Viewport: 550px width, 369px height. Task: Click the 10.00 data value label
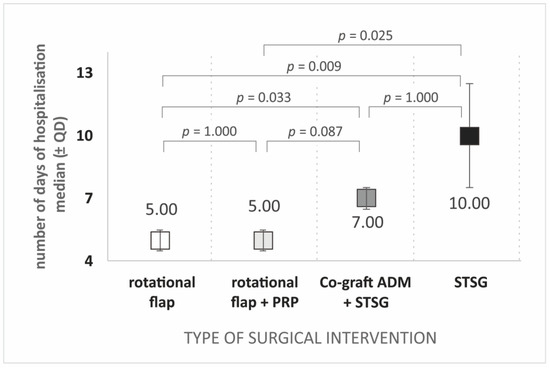tap(469, 203)
